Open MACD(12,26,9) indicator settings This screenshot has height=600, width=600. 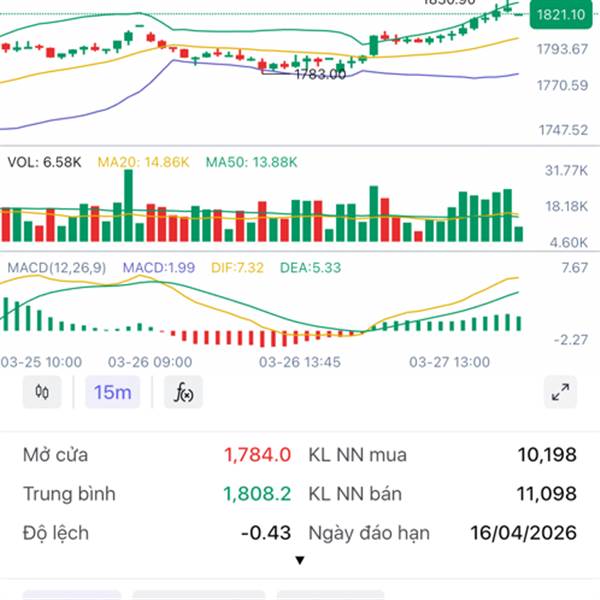tap(57, 267)
